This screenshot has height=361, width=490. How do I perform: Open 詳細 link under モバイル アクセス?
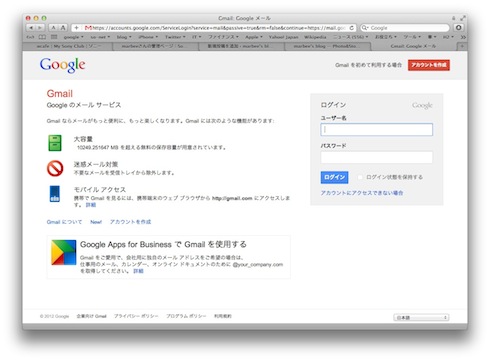coord(91,205)
